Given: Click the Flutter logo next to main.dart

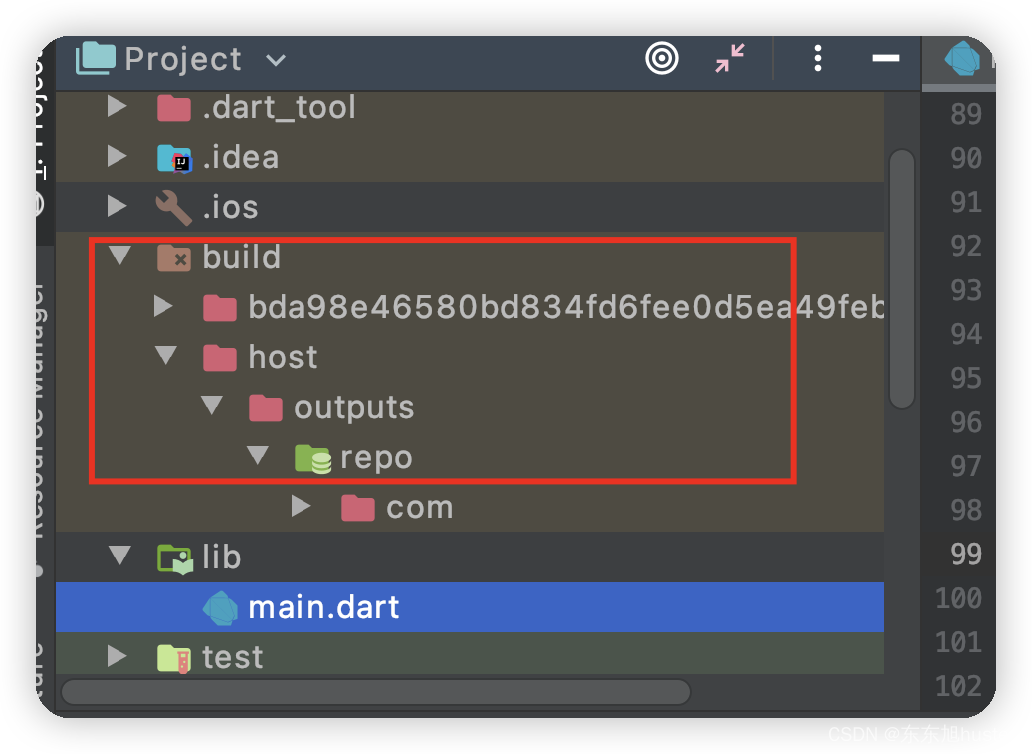Looking at the screenshot, I should tap(221, 607).
